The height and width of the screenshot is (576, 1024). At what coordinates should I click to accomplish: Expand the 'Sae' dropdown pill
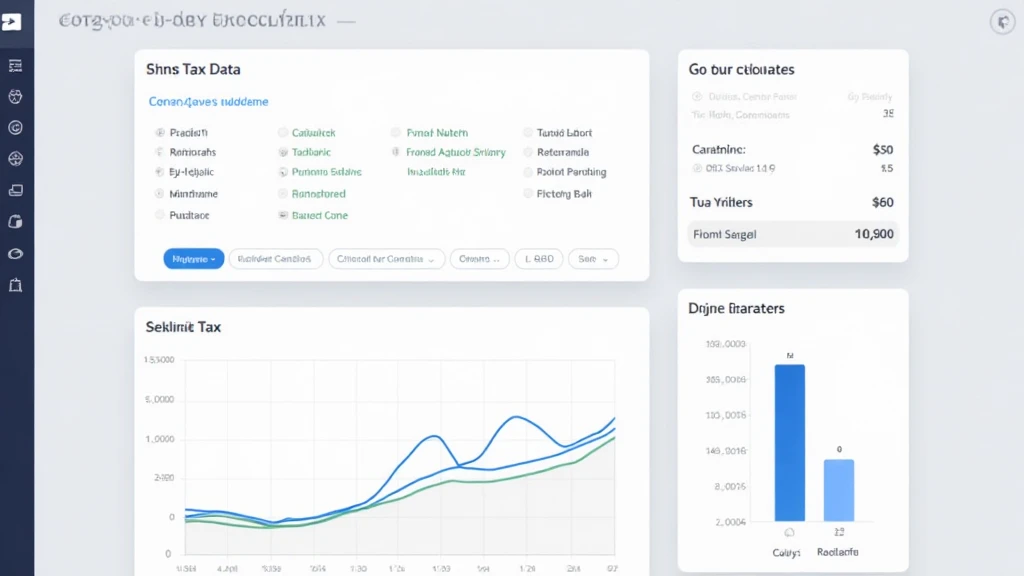pyautogui.click(x=593, y=259)
